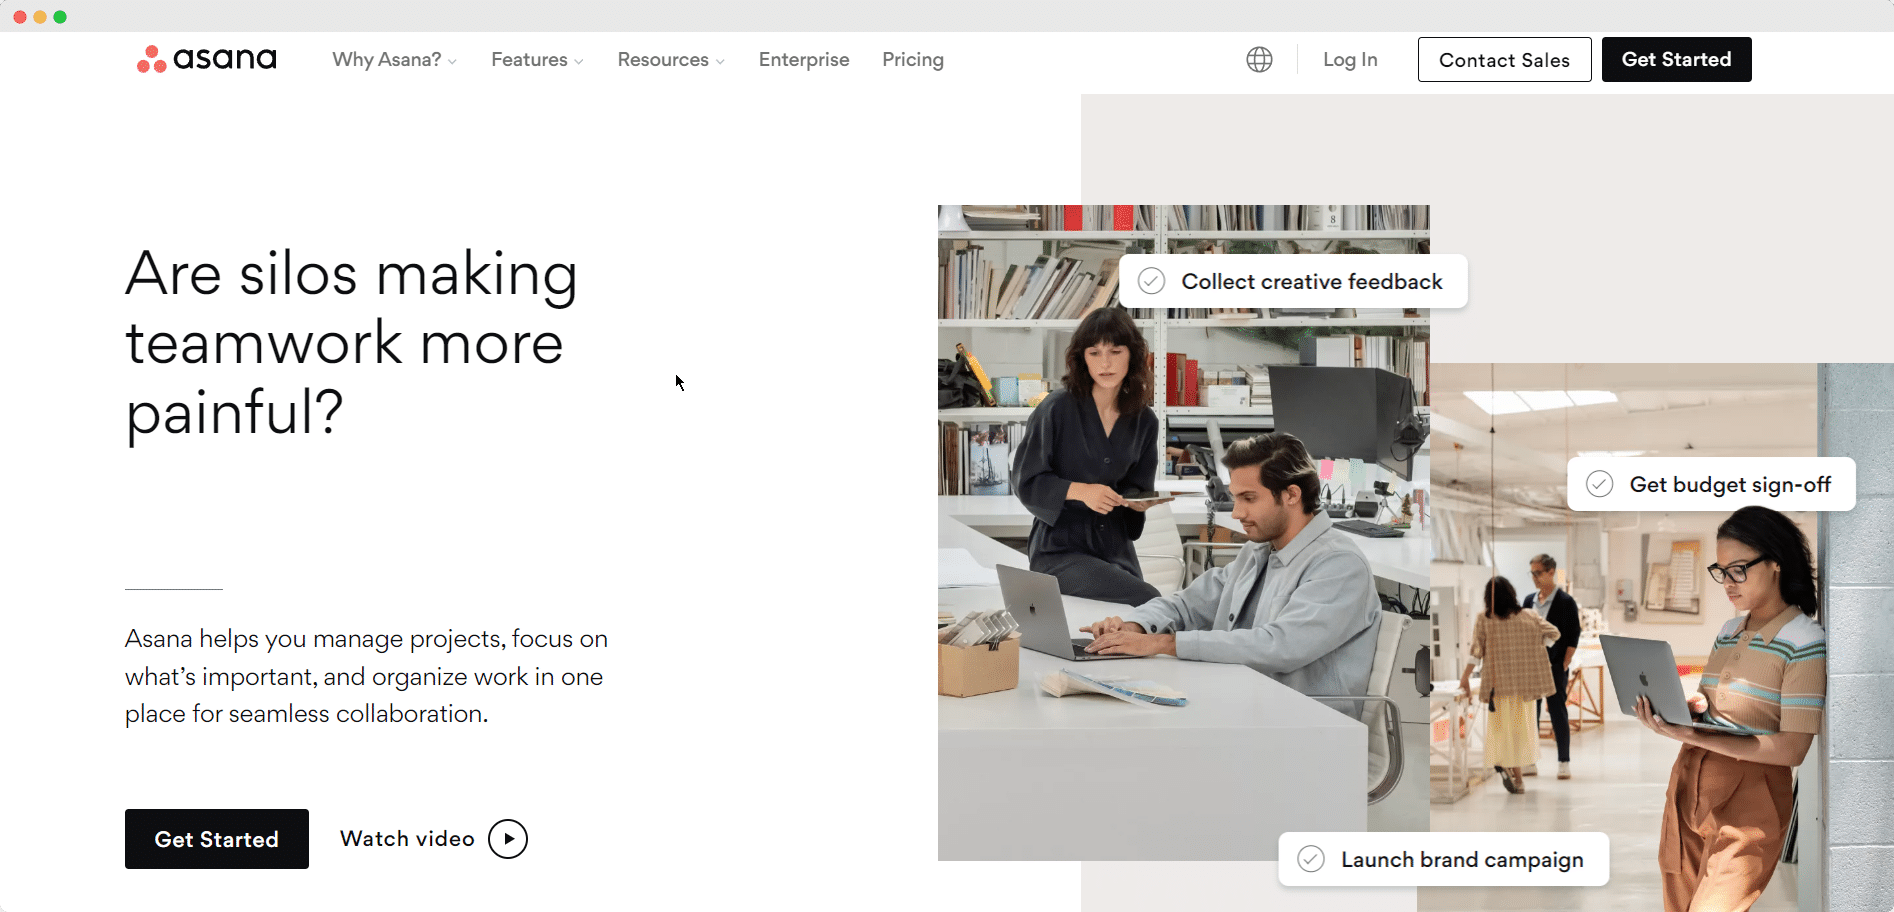Select Pricing in the navigation bar
Image resolution: width=1894 pixels, height=912 pixels.
point(912,60)
